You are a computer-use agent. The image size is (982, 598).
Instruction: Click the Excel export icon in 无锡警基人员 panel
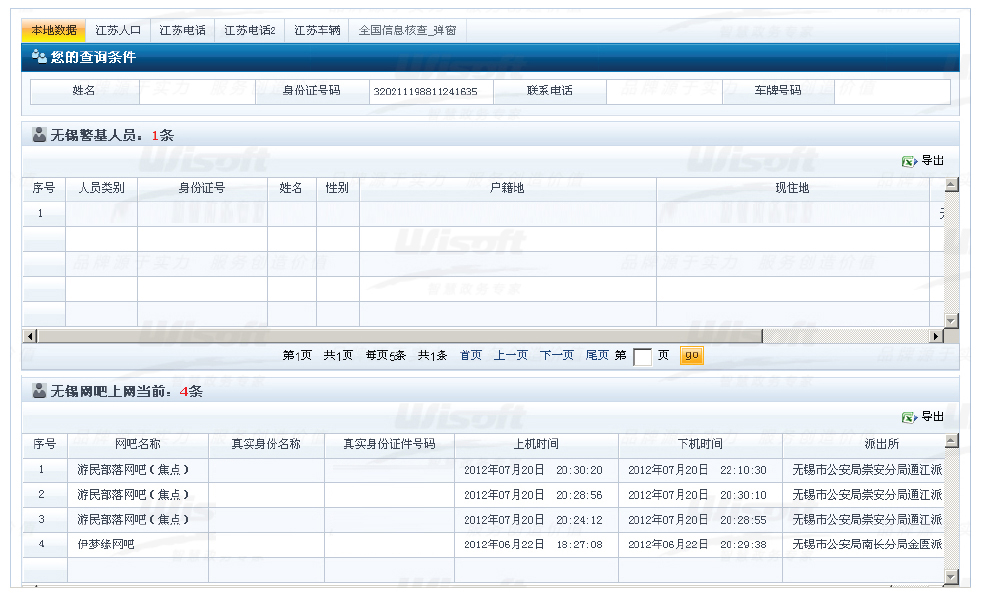click(908, 161)
